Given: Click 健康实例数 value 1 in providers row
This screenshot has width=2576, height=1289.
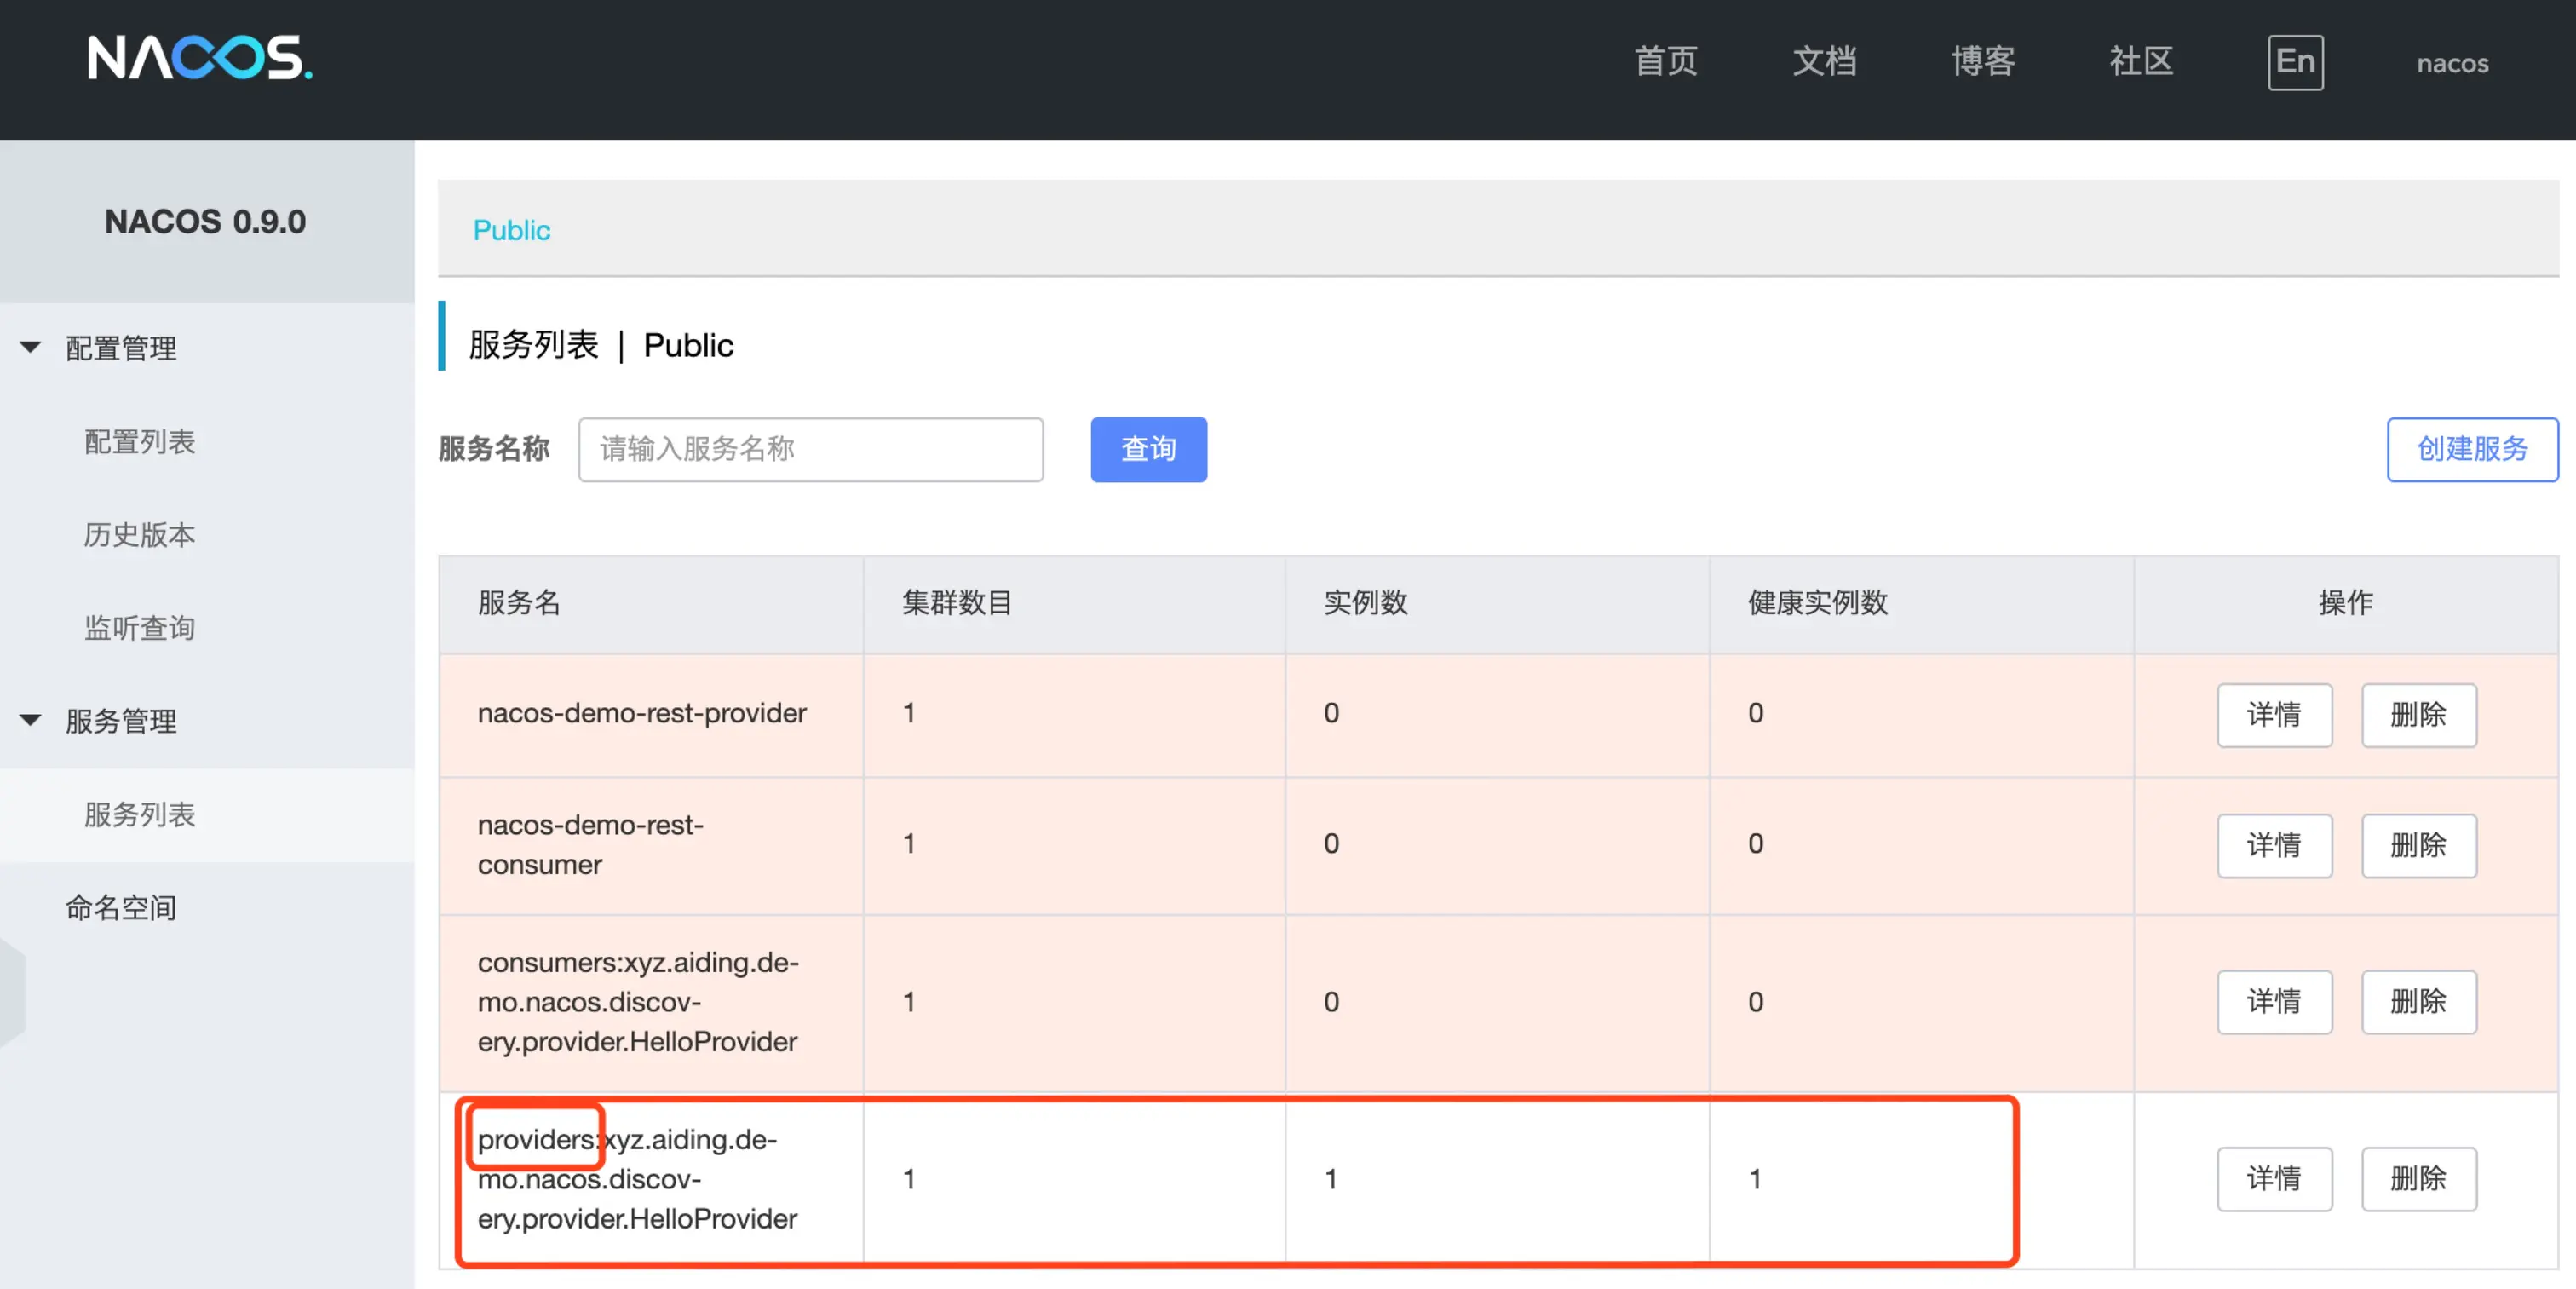Looking at the screenshot, I should (1755, 1178).
